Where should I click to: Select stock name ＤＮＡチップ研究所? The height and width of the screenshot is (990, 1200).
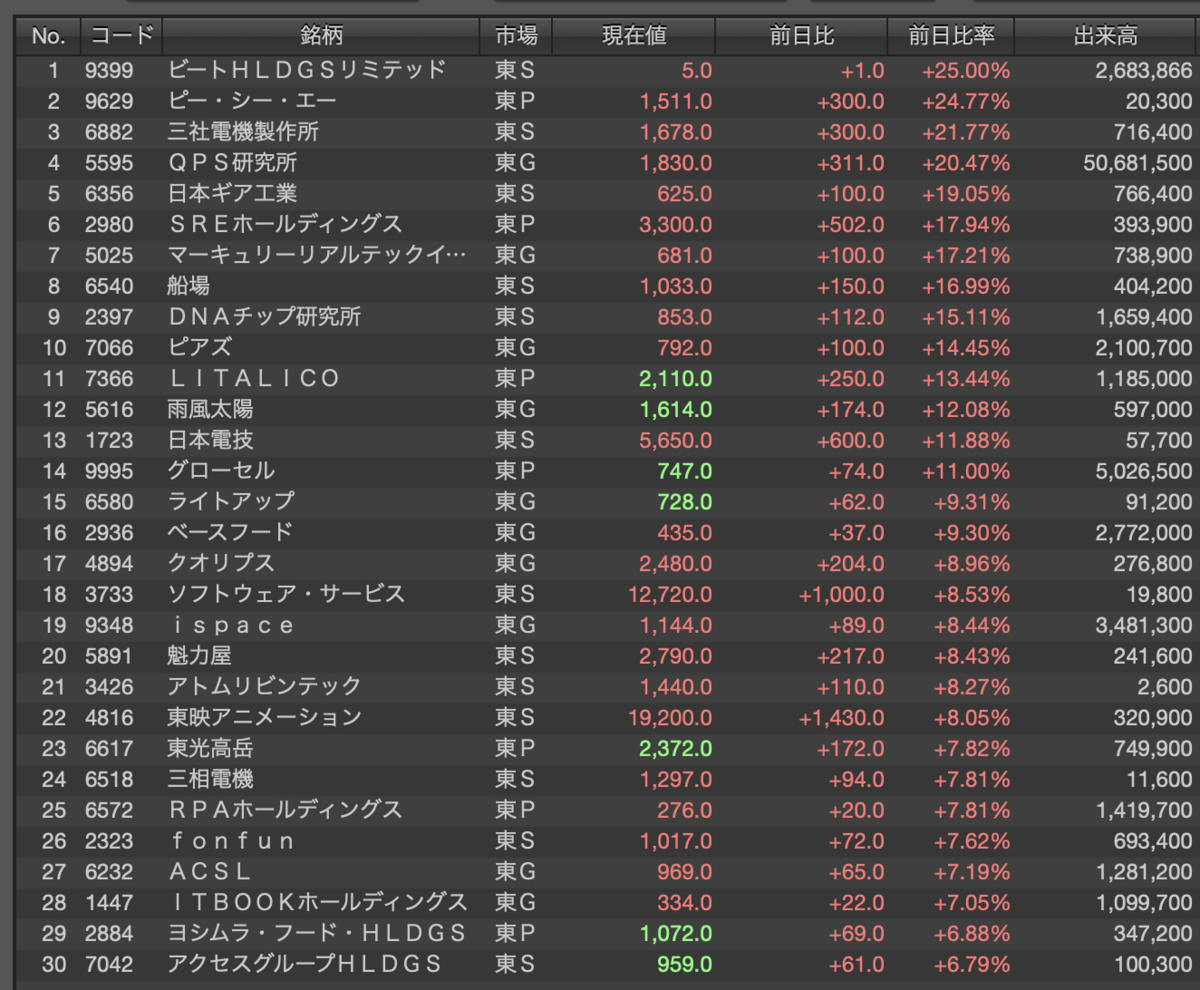pyautogui.click(x=265, y=317)
